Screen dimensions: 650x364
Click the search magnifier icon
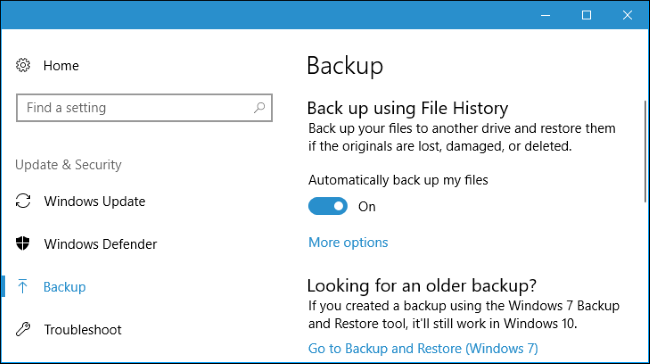click(260, 108)
